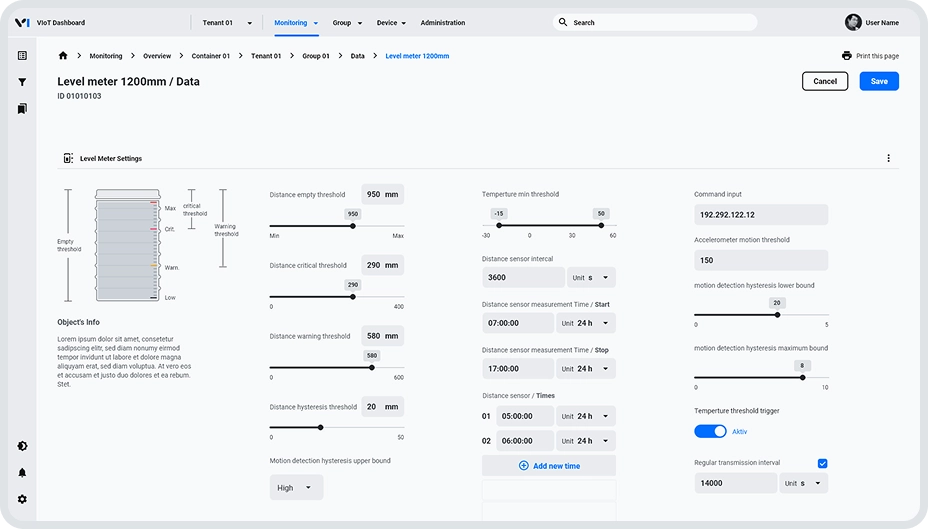Open the Tenant 01 dropdown in navbar

click(x=223, y=22)
